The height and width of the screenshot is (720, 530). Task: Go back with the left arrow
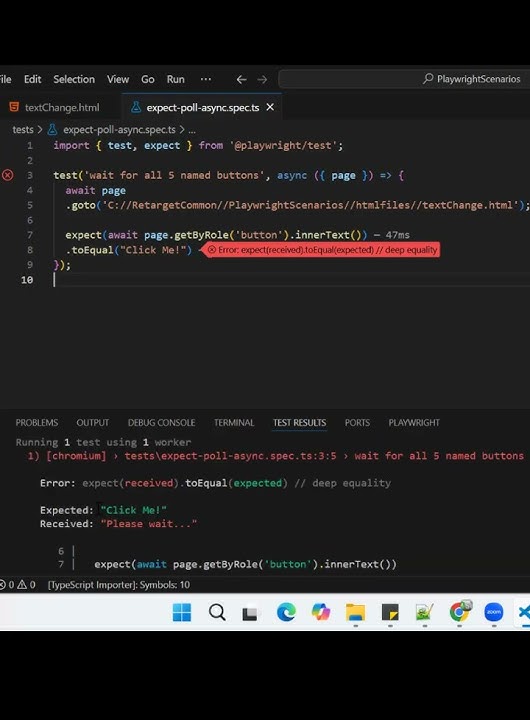(x=242, y=79)
